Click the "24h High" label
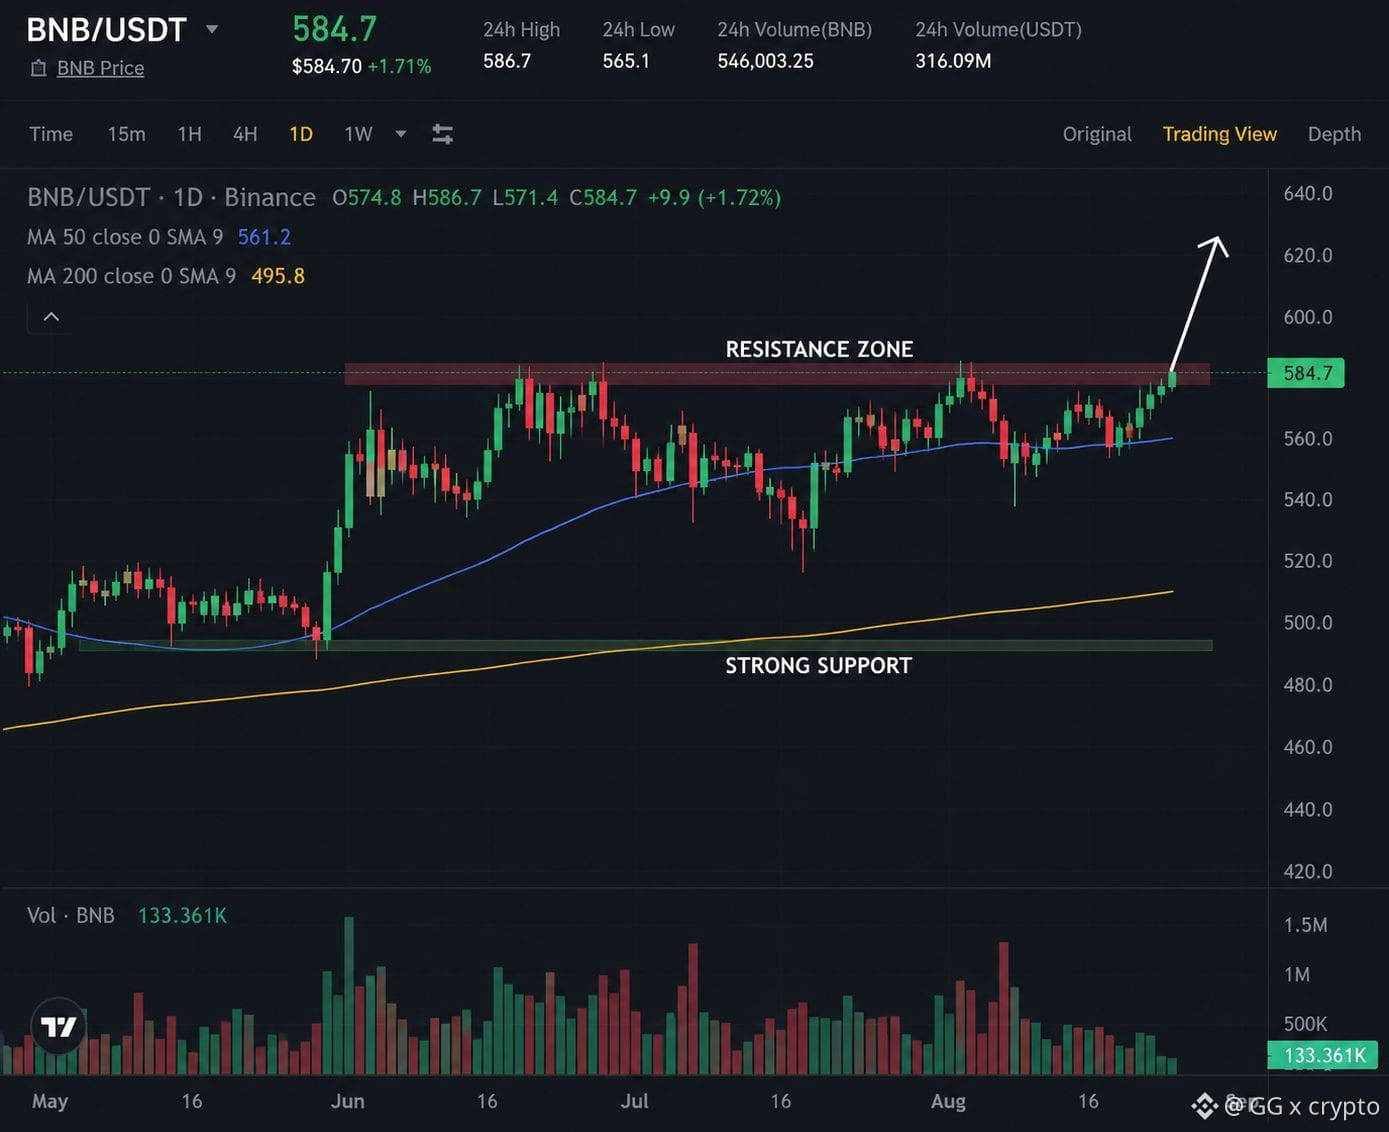This screenshot has height=1132, width=1389. point(521,30)
